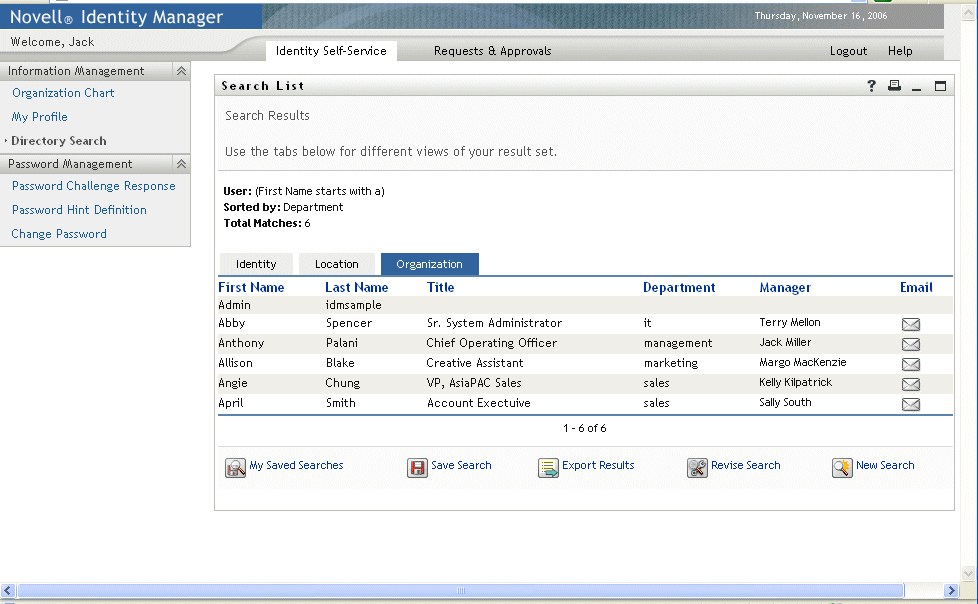This screenshot has width=978, height=604.
Task: Open the Requests & Approvals tab
Action: click(492, 51)
